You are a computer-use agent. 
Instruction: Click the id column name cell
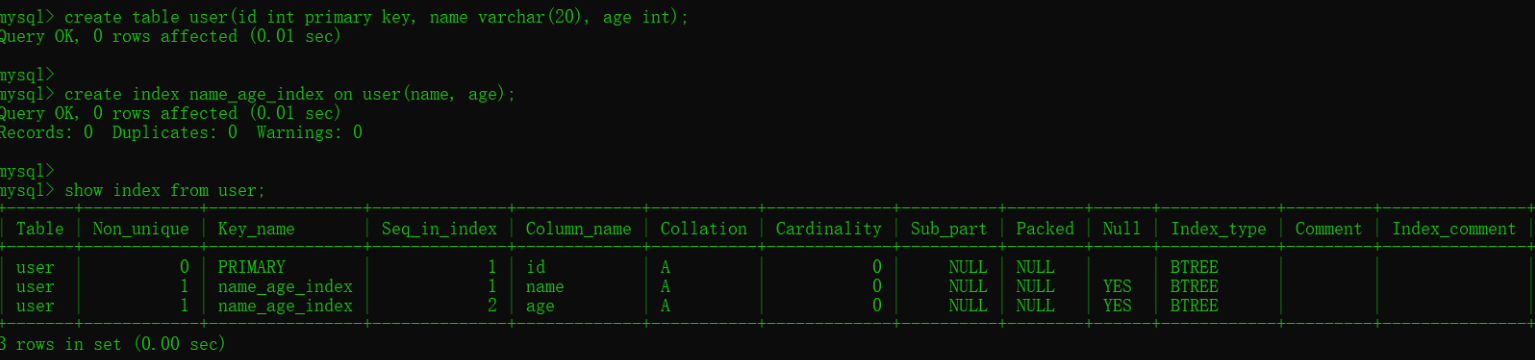click(535, 267)
